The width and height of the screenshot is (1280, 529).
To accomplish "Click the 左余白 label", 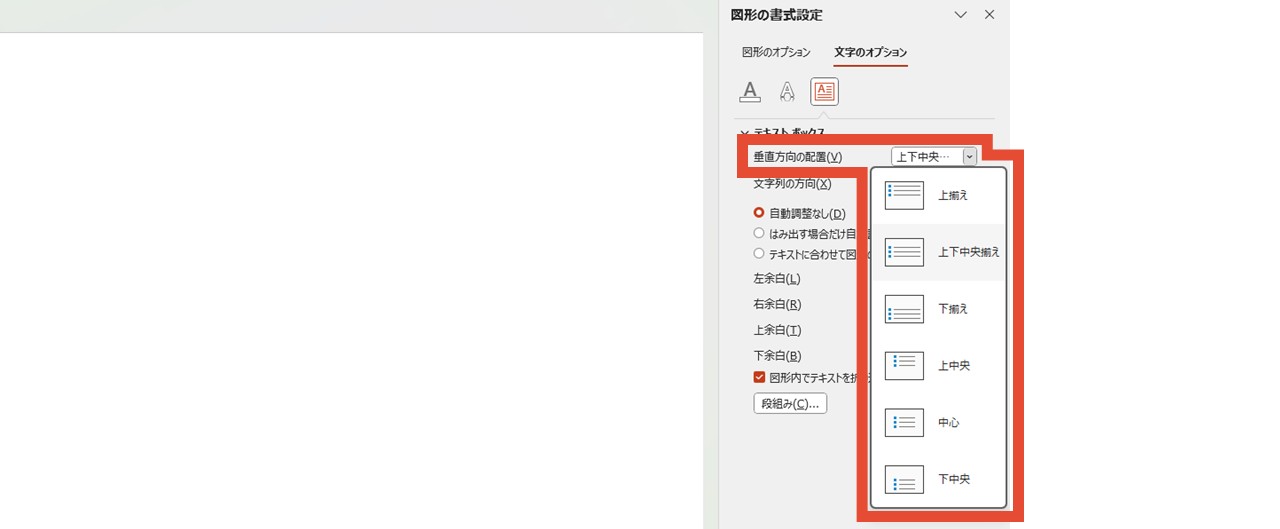I will point(777,279).
